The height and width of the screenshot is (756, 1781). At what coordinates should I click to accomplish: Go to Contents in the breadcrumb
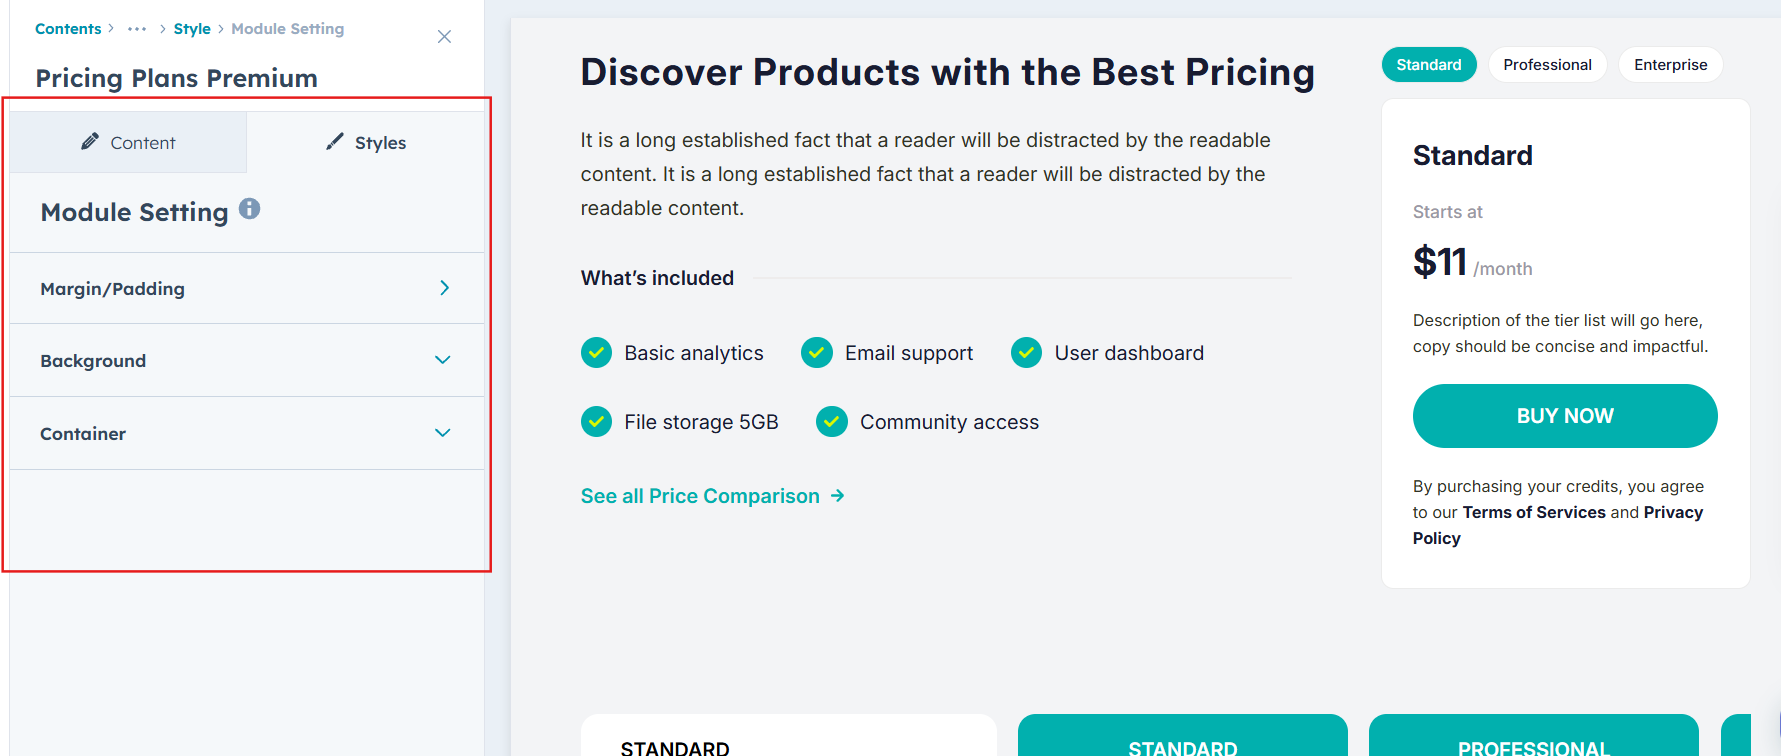[68, 29]
